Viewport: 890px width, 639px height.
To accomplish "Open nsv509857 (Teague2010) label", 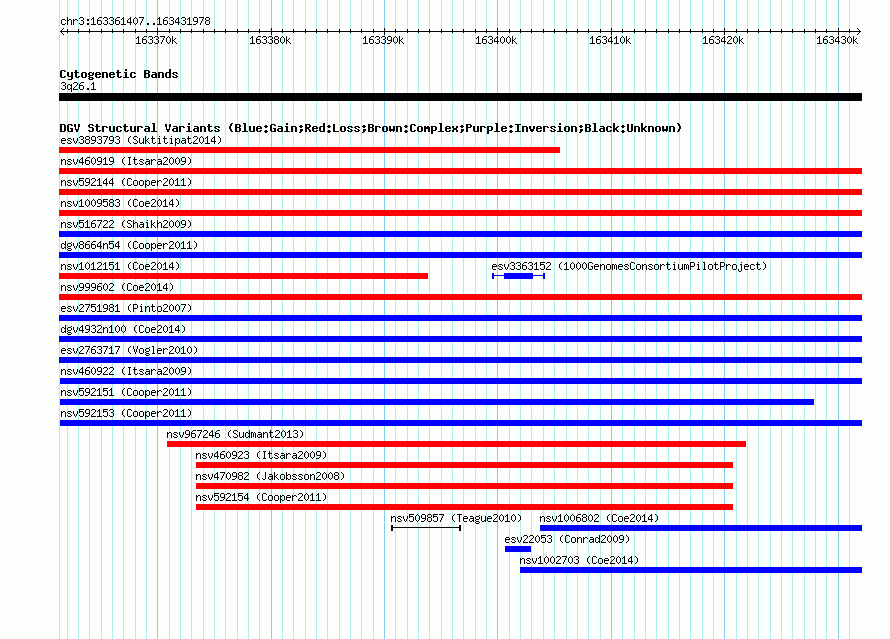I will coord(456,518).
